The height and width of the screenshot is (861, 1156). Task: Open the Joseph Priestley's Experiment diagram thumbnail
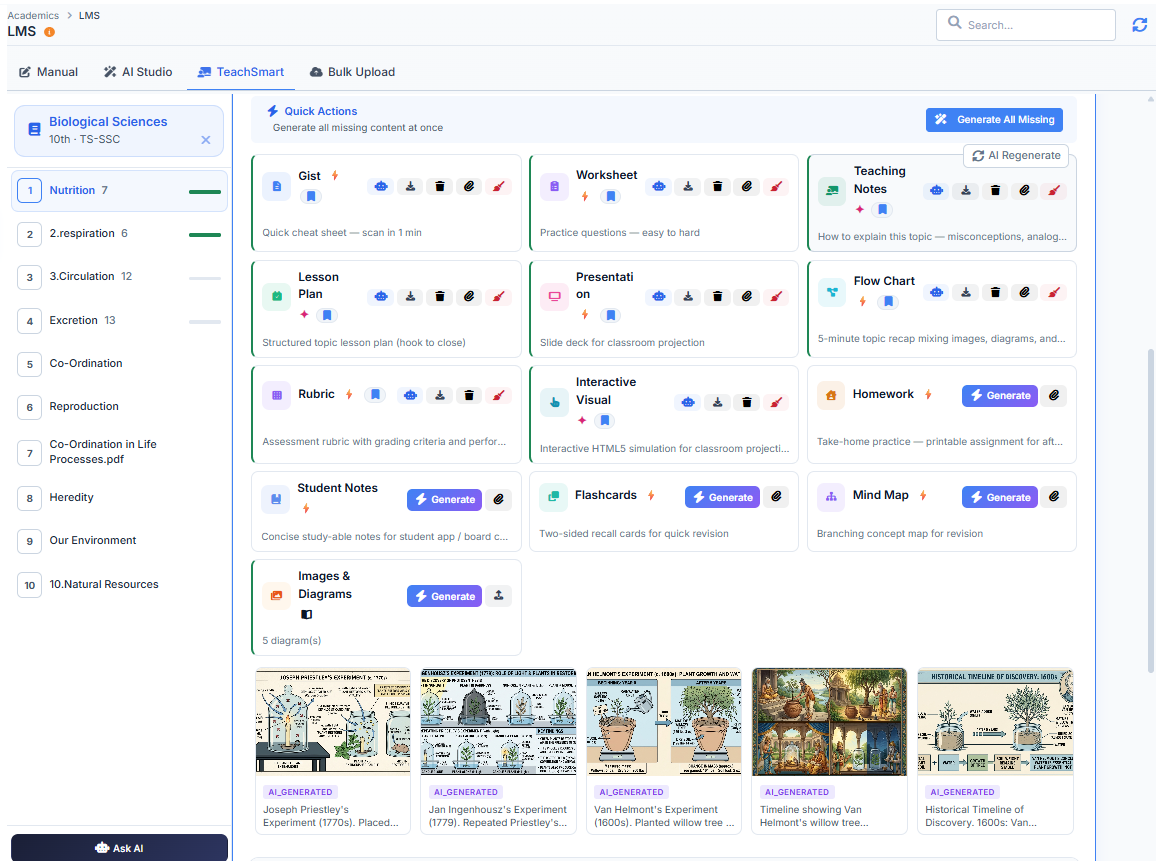tap(332, 722)
